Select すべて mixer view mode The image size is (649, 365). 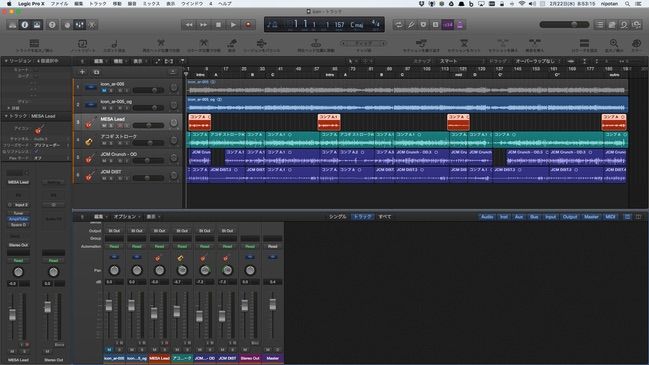coord(385,217)
